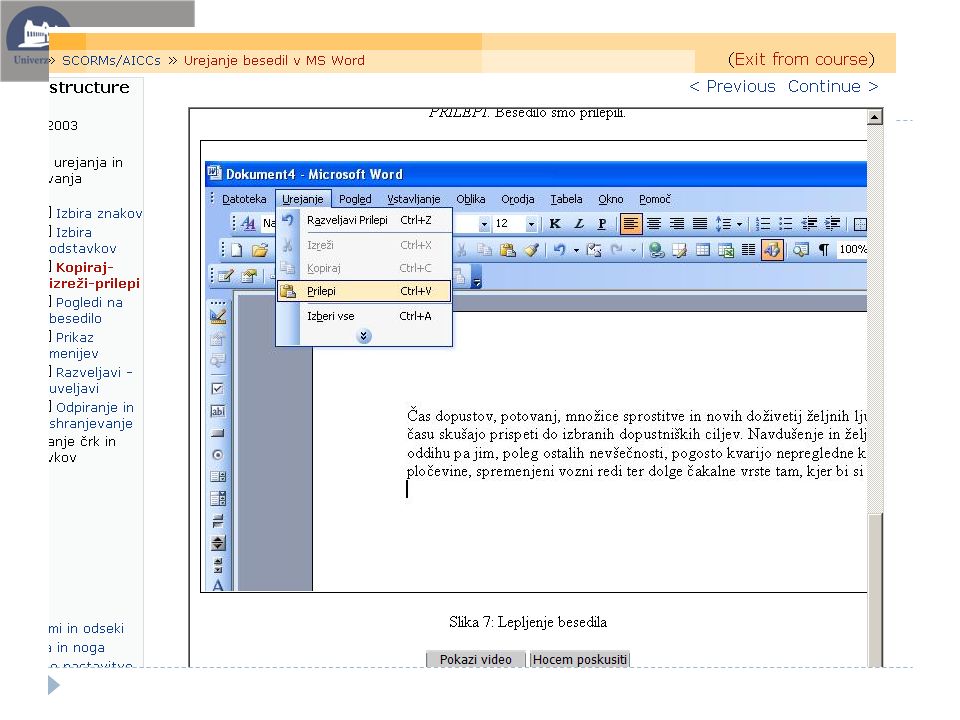Screen dimensions: 960x720
Task: Click the Open folder icon
Action: click(260, 250)
